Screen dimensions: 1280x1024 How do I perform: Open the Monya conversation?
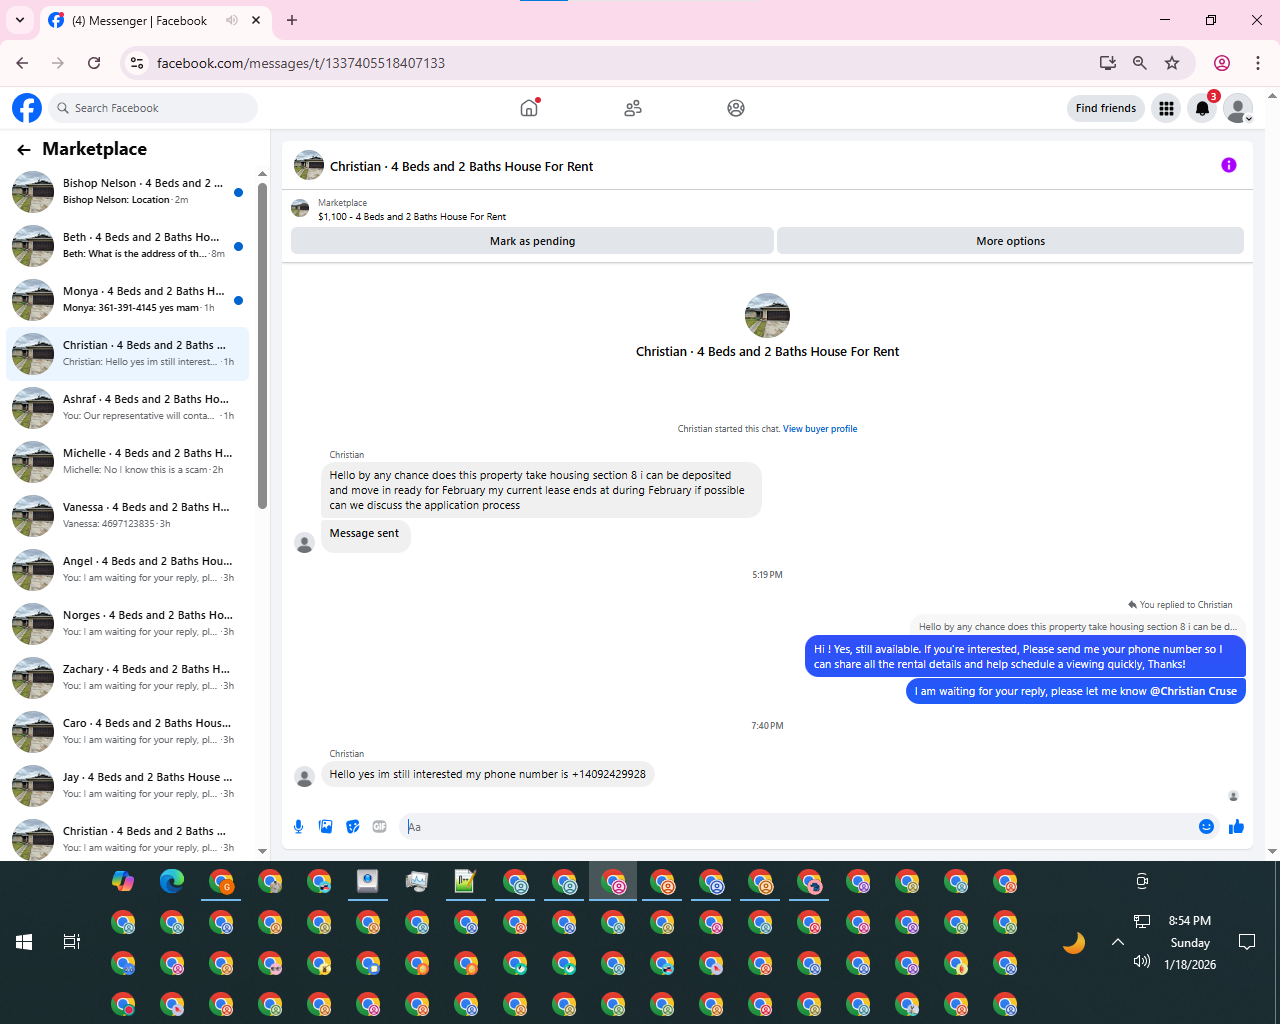[x=128, y=300]
